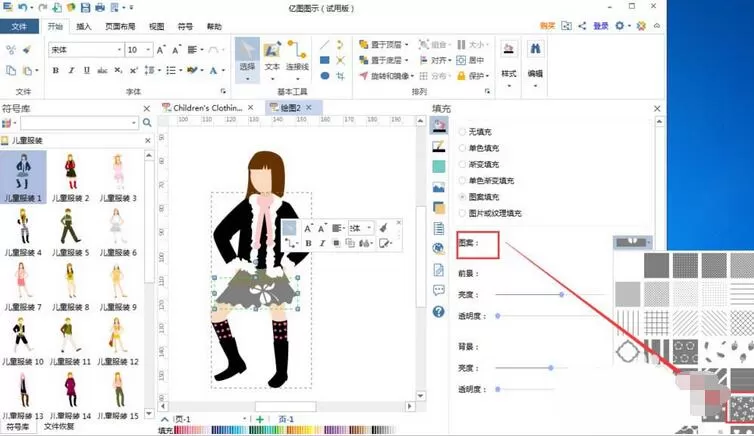Open the fill bucket icon in sidebar

(439, 125)
